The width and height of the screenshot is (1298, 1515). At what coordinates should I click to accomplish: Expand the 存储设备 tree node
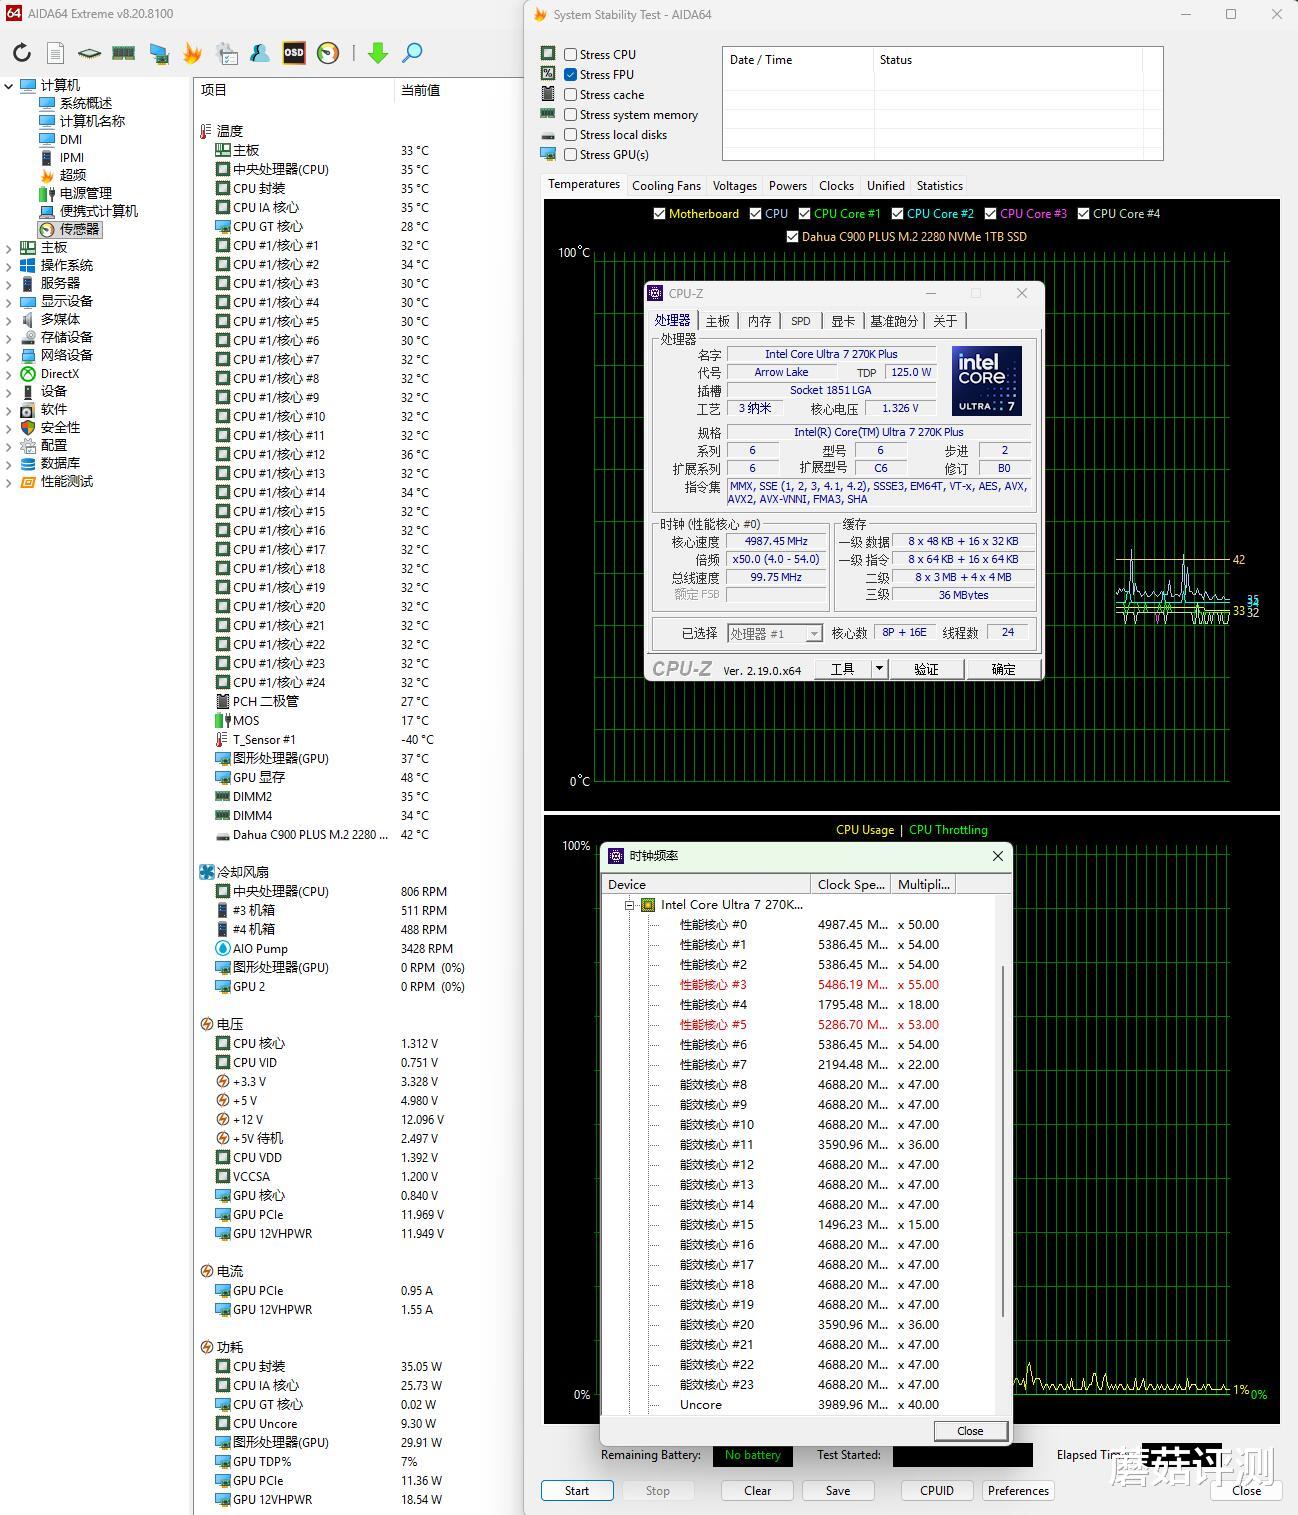(x=9, y=337)
